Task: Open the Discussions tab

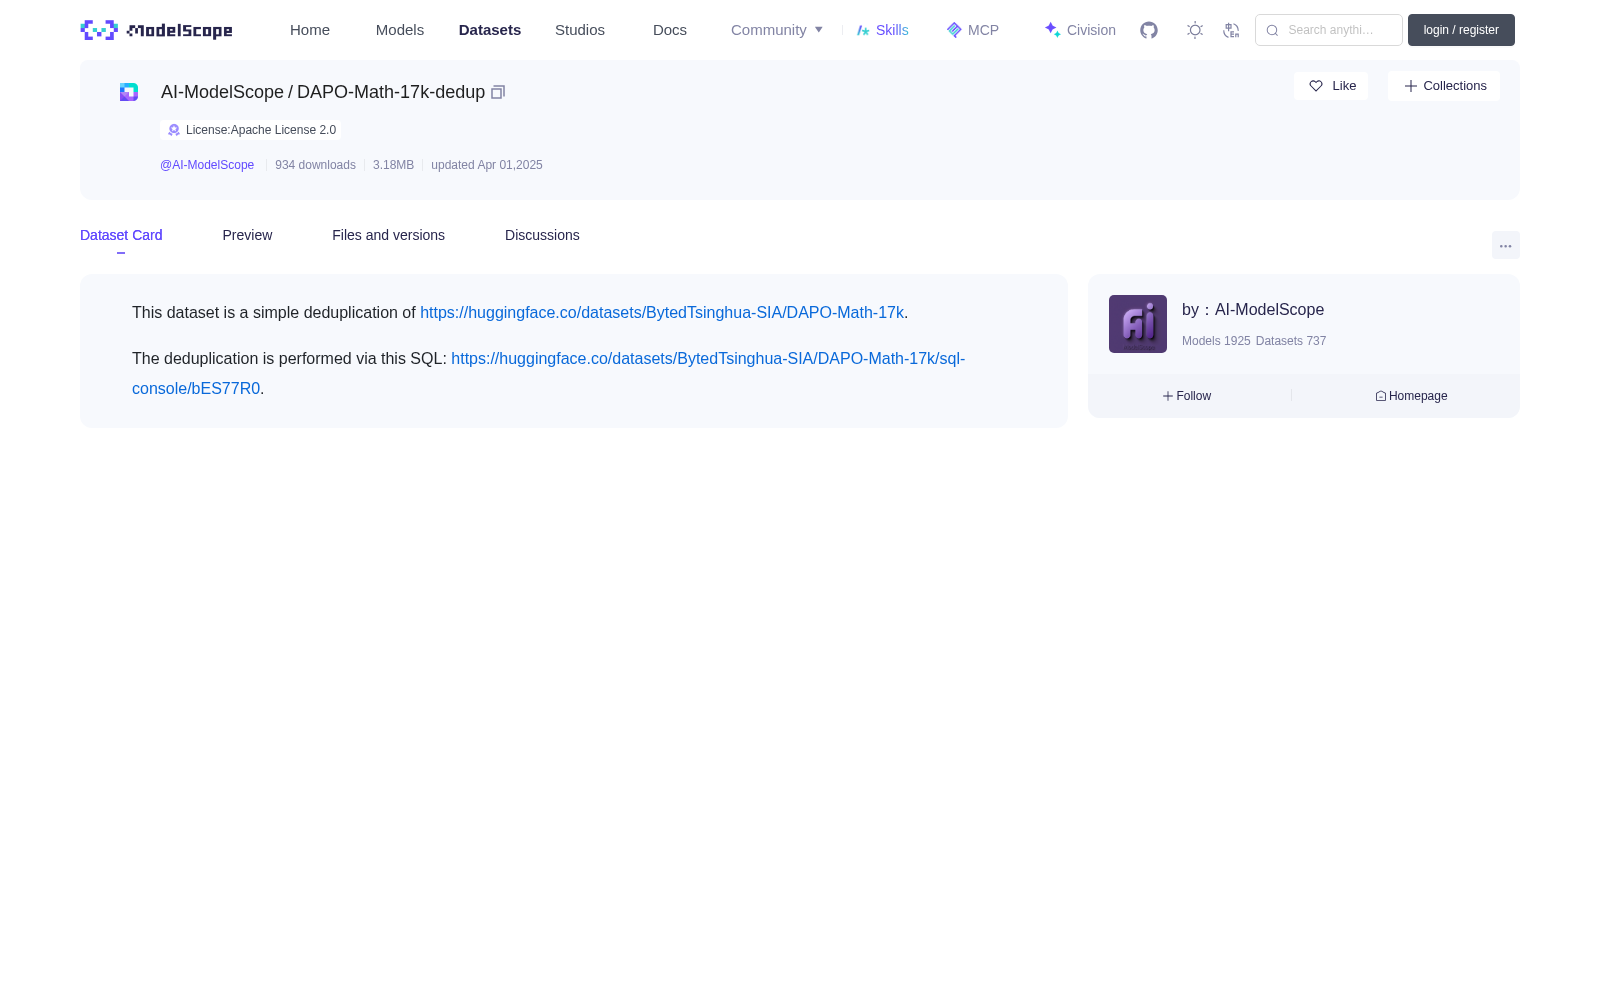Action: tap(542, 235)
